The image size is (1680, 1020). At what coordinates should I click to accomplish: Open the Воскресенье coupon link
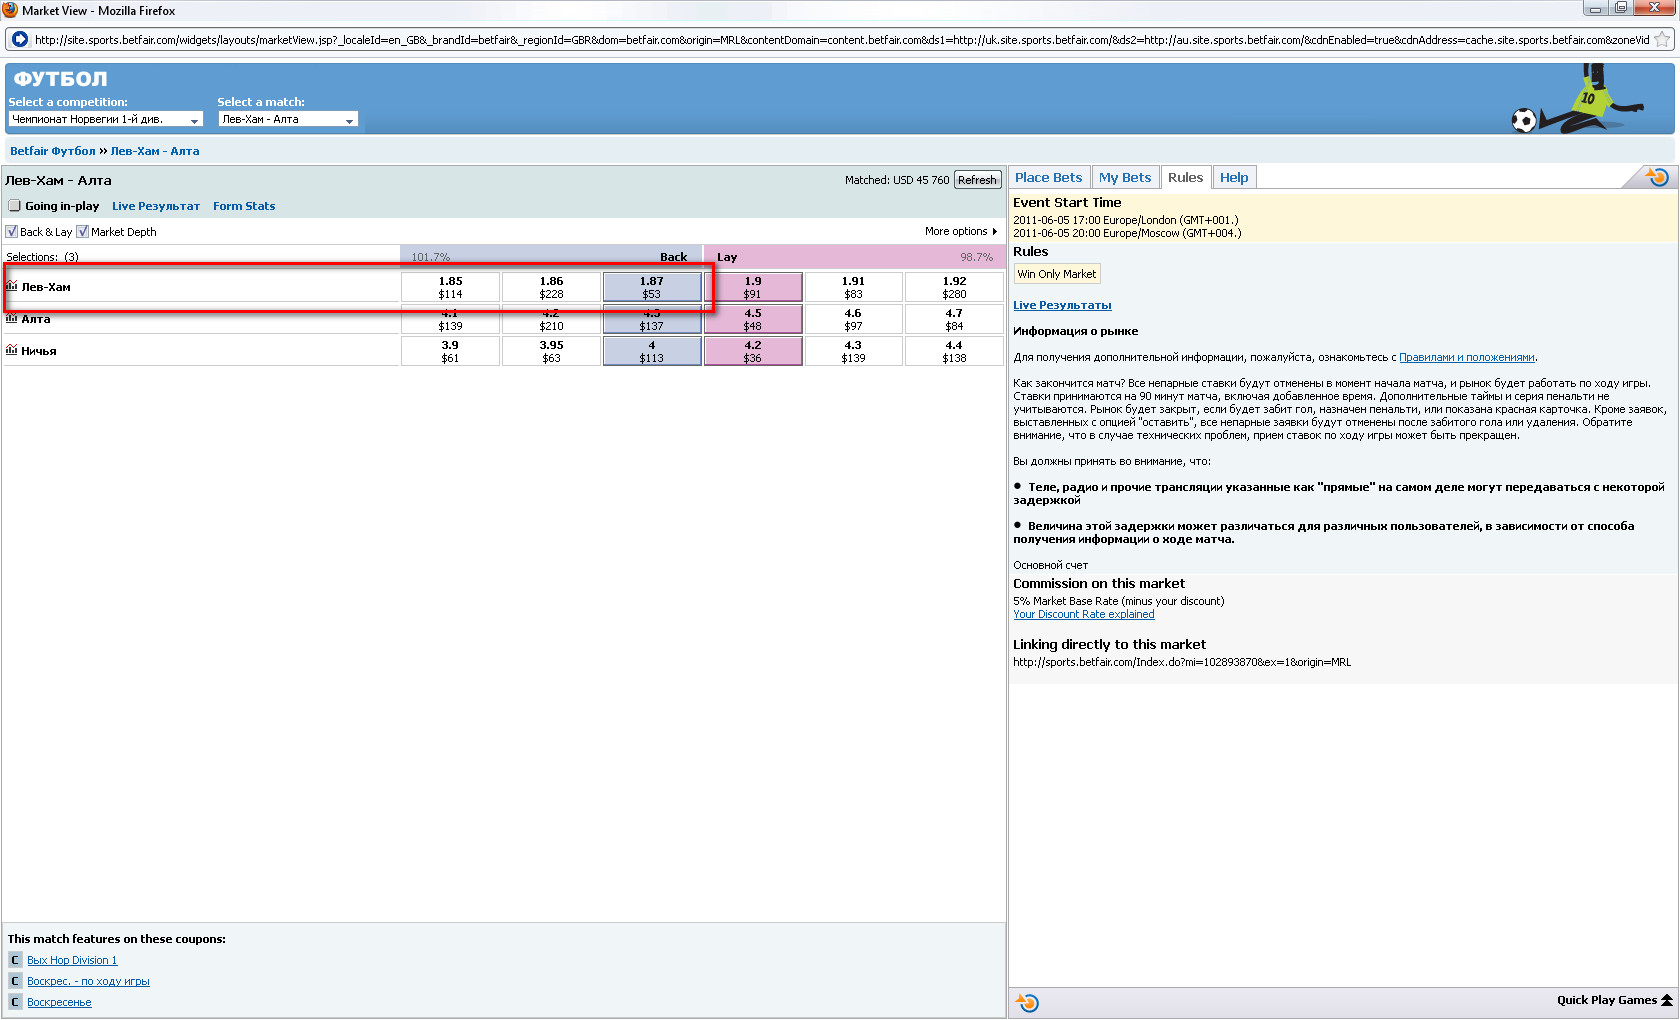[59, 1002]
